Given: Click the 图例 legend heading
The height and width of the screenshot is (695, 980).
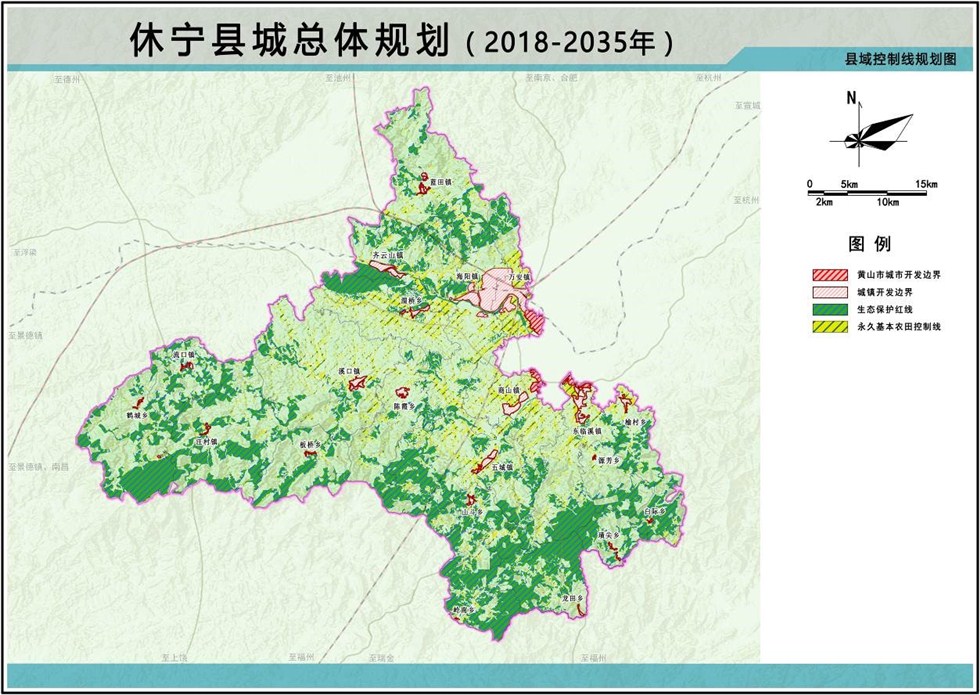Looking at the screenshot, I should coord(869,244).
